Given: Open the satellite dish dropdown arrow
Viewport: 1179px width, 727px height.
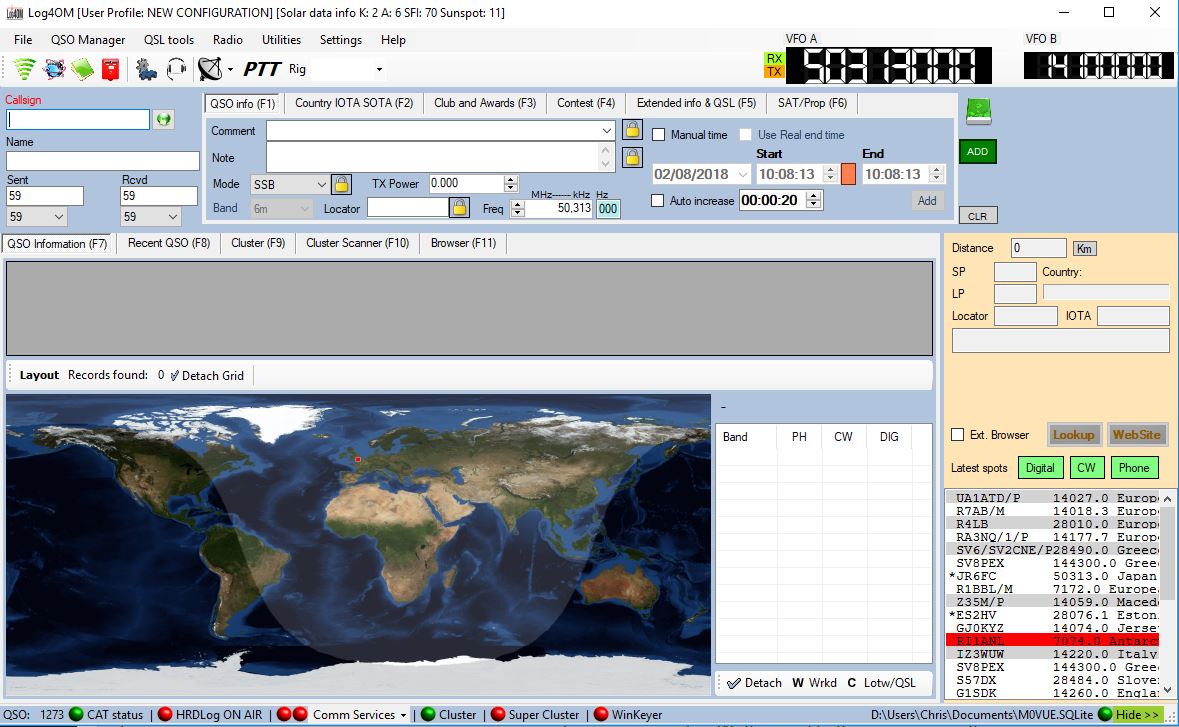Looking at the screenshot, I should click(230, 69).
